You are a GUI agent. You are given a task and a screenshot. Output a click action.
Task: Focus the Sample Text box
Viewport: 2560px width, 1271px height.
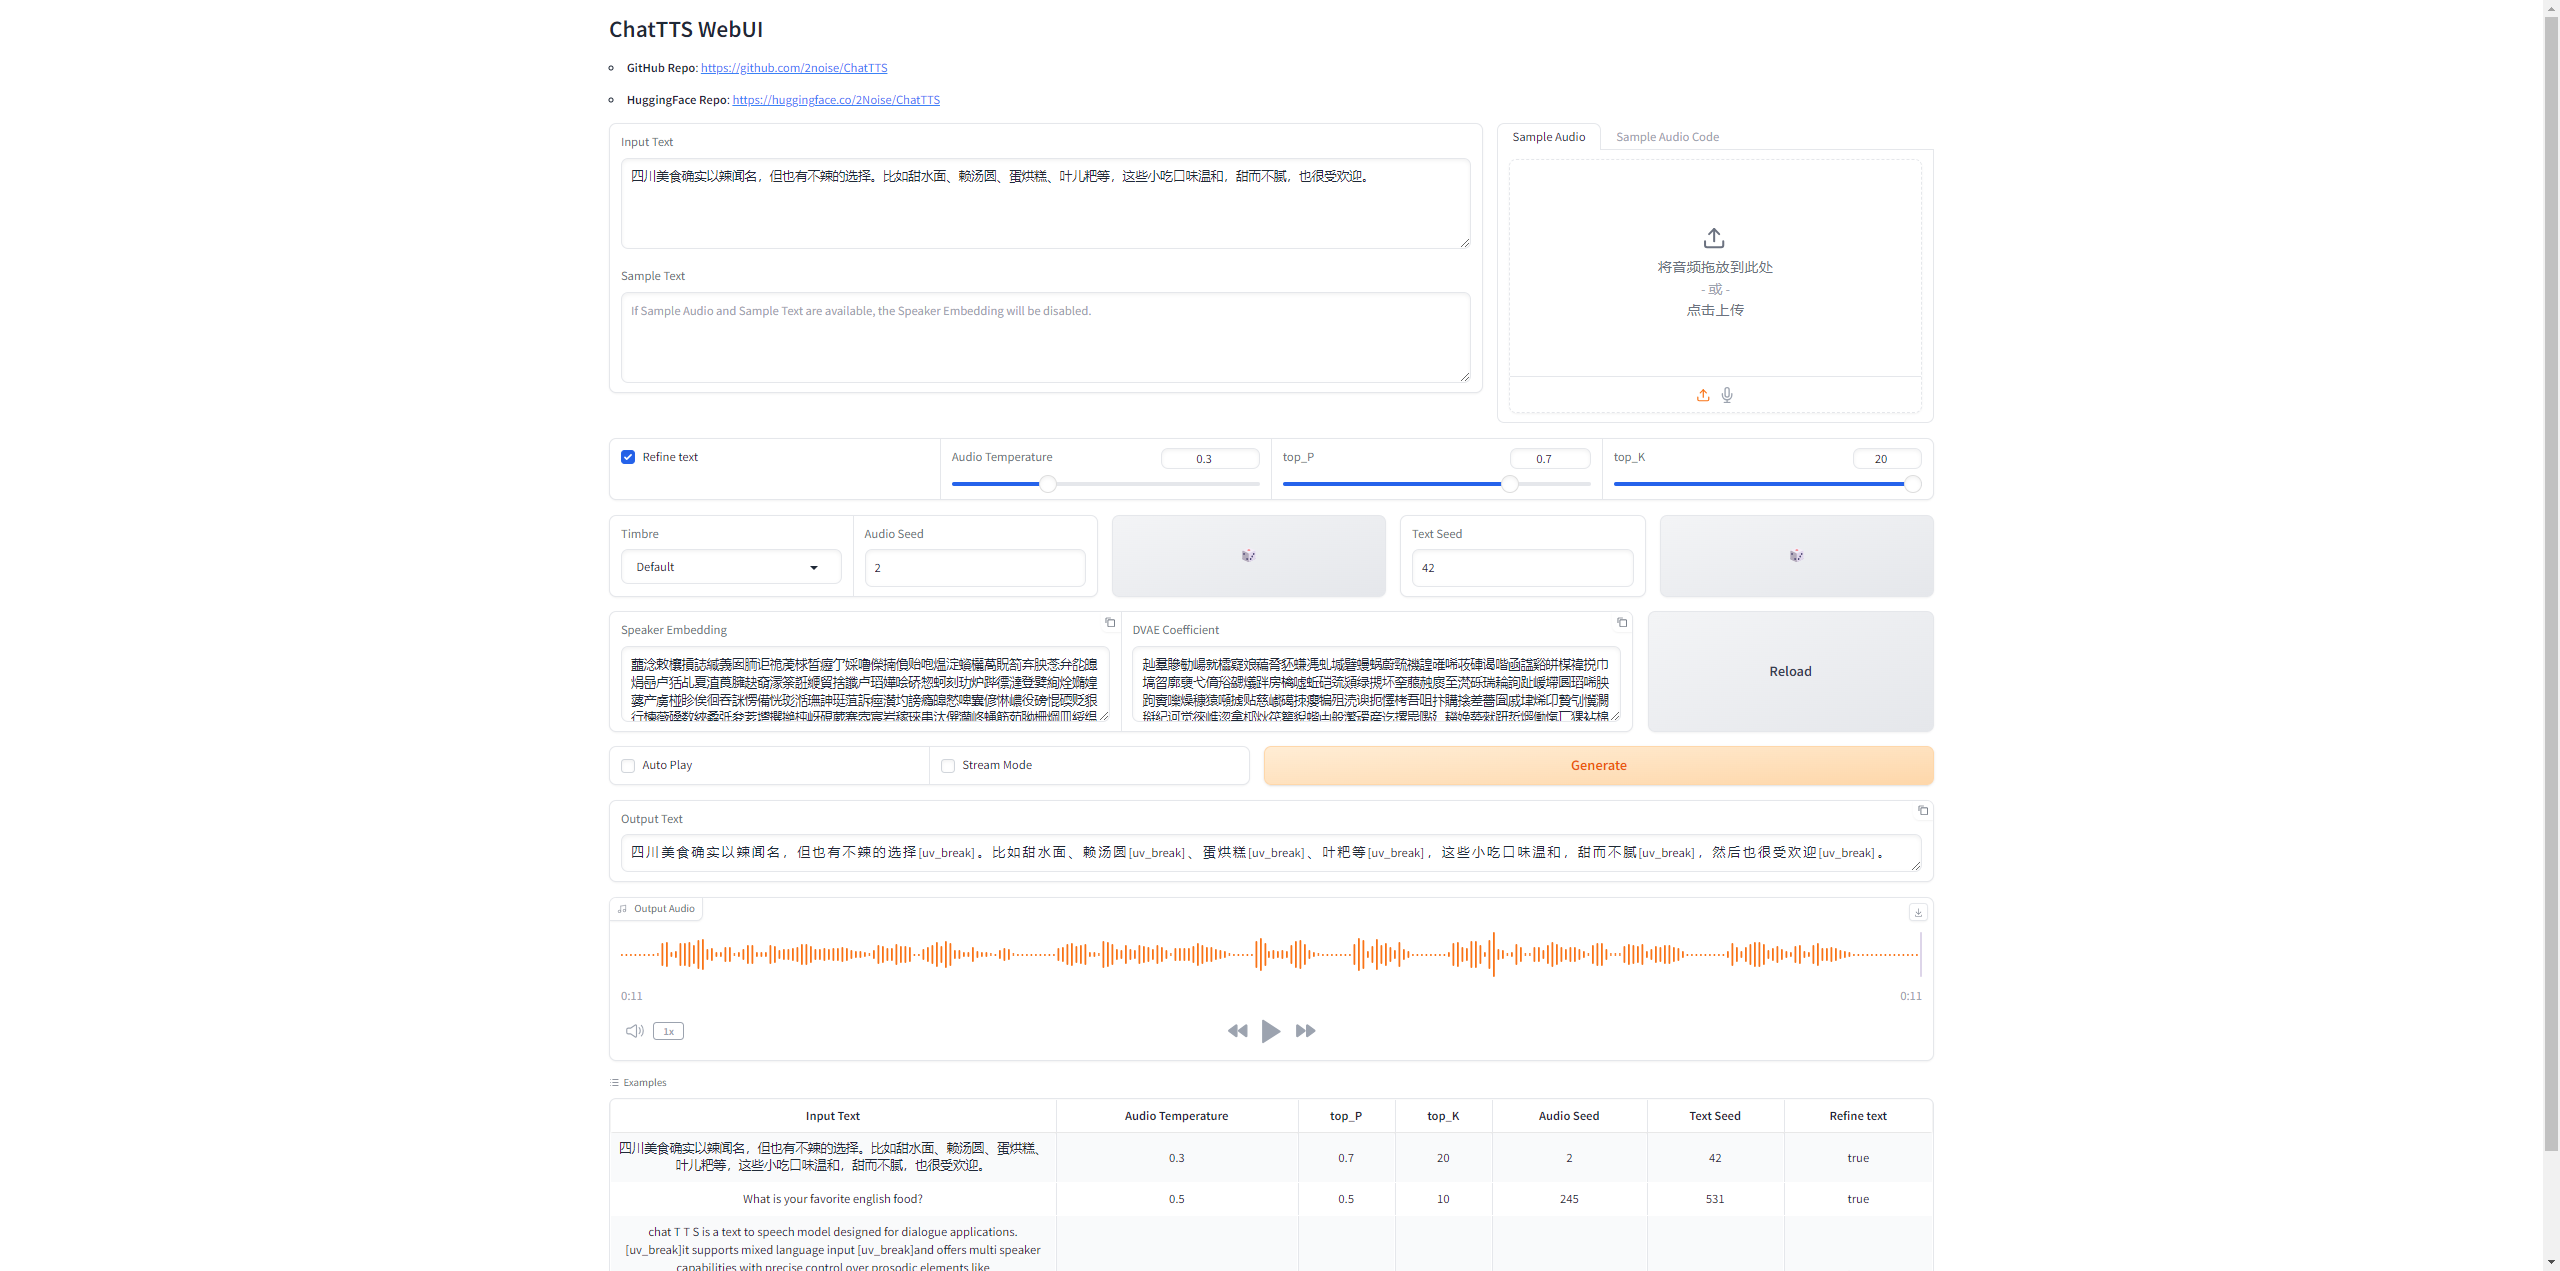1045,337
